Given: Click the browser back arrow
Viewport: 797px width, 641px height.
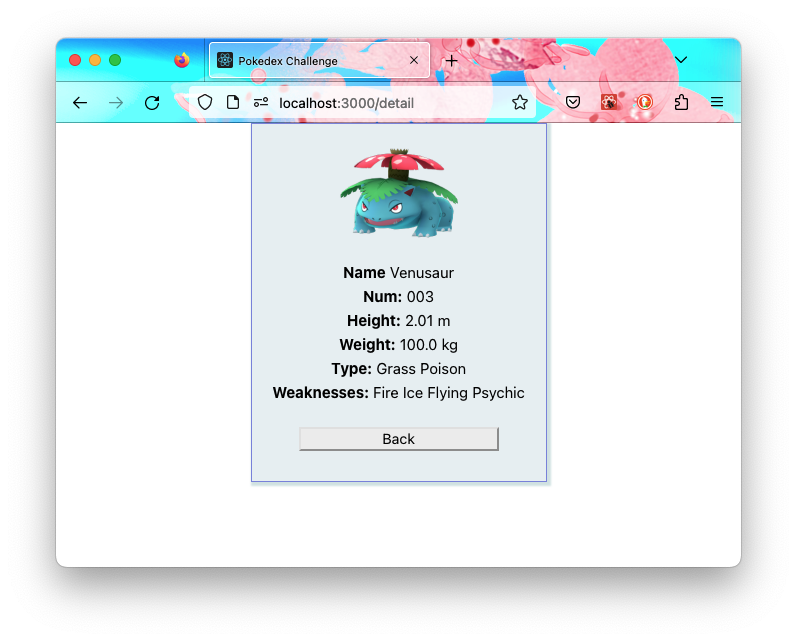Looking at the screenshot, I should 80,103.
